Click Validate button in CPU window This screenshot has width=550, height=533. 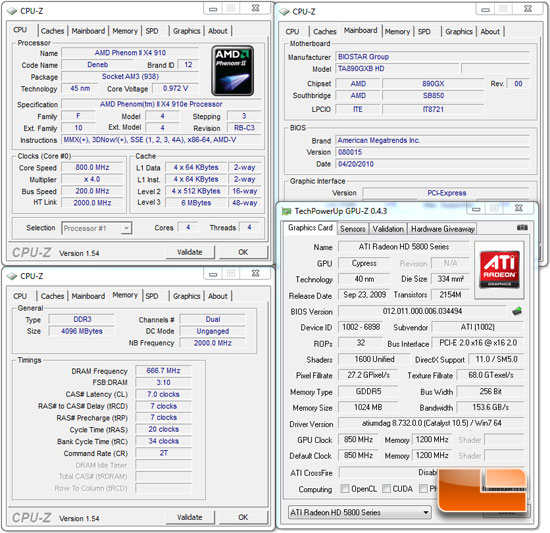(x=189, y=252)
